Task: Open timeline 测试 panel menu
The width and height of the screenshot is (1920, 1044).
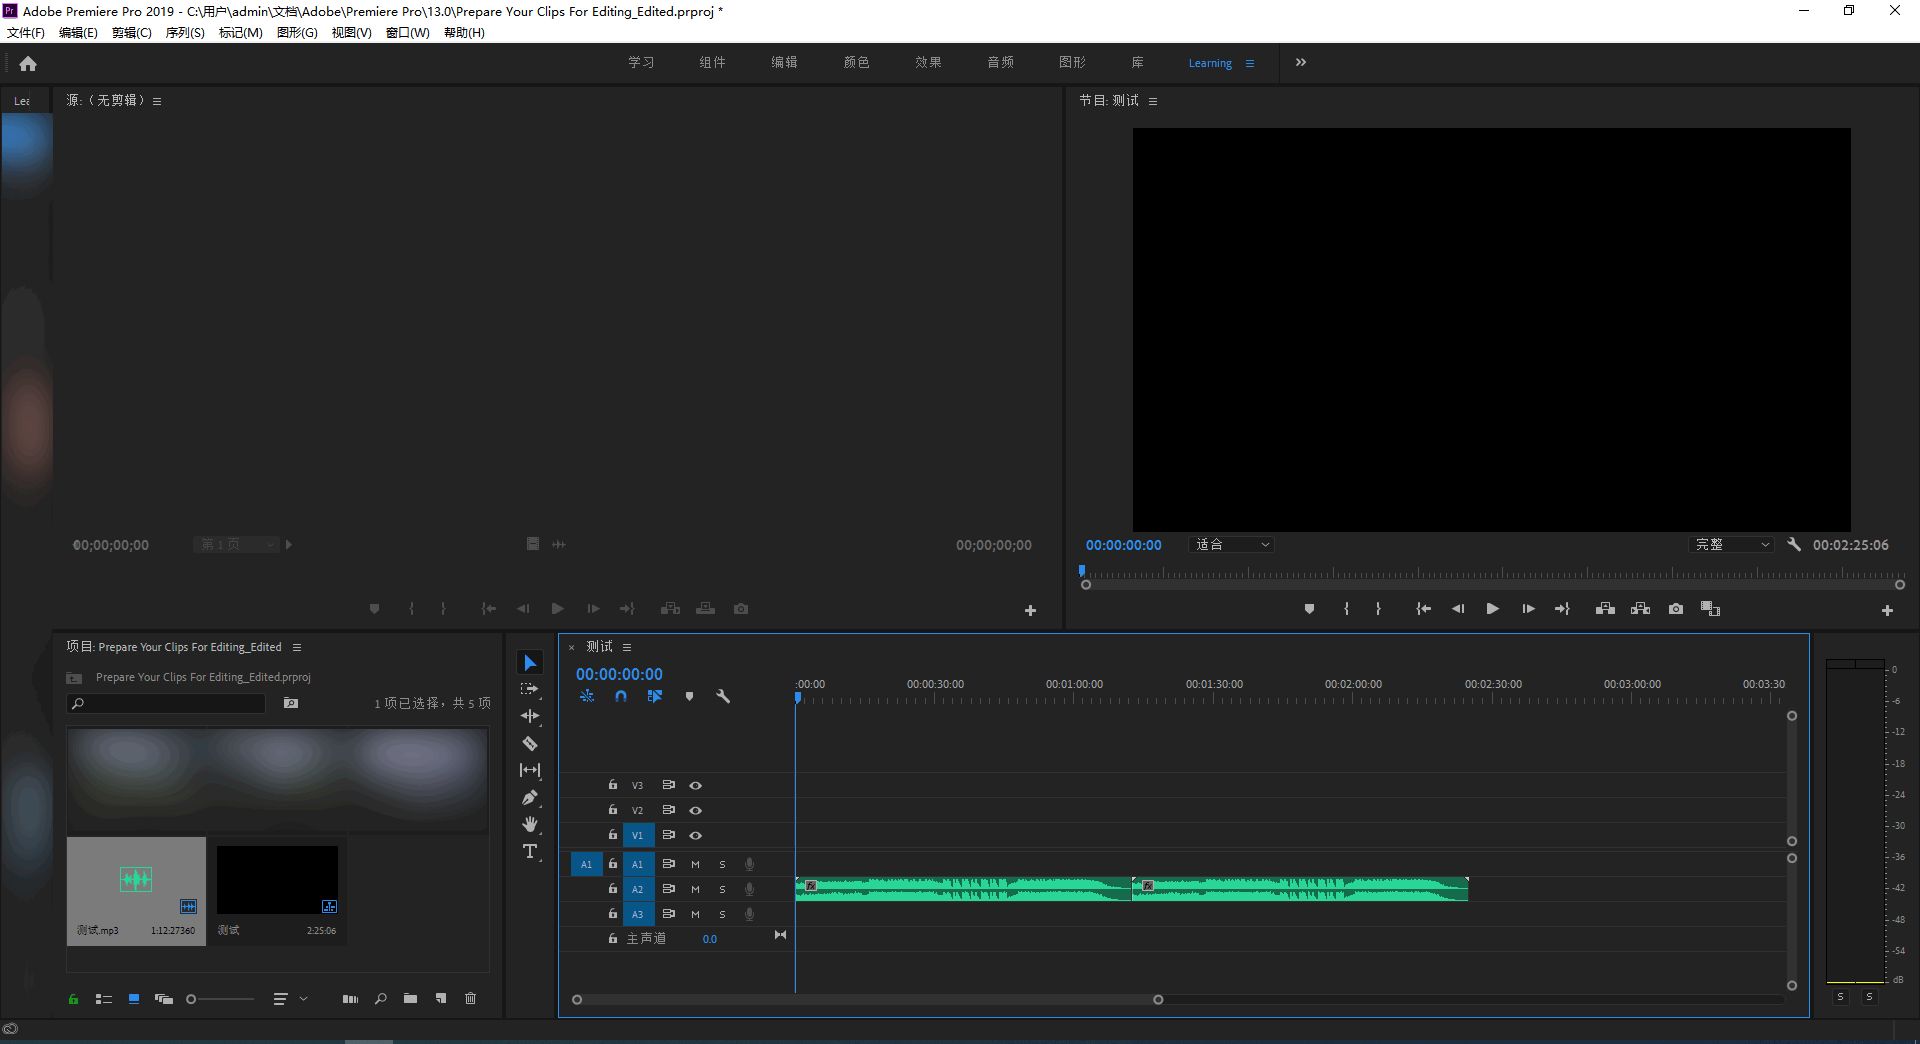Action: tap(627, 647)
